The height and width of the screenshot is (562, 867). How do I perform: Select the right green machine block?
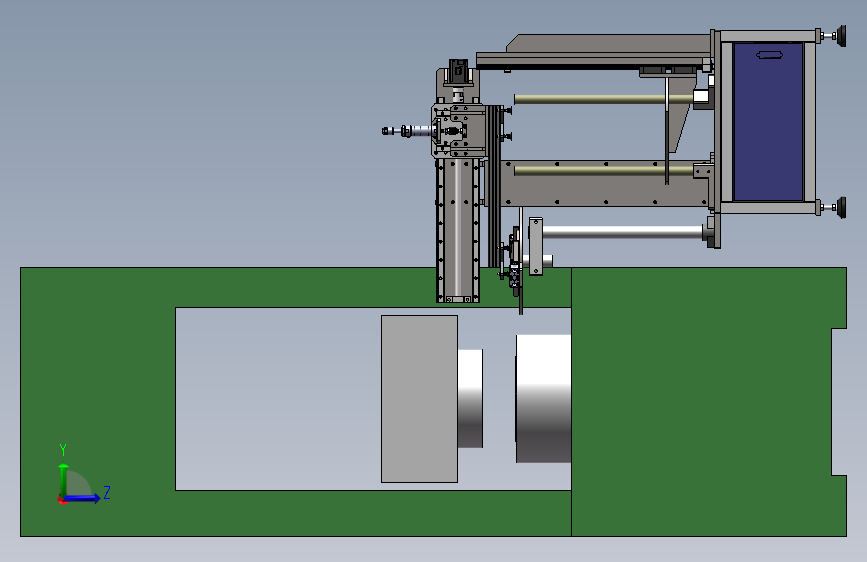pyautogui.click(x=709, y=402)
